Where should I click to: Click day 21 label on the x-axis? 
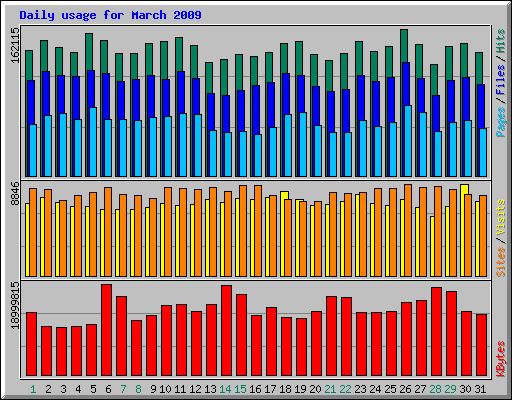[330, 389]
